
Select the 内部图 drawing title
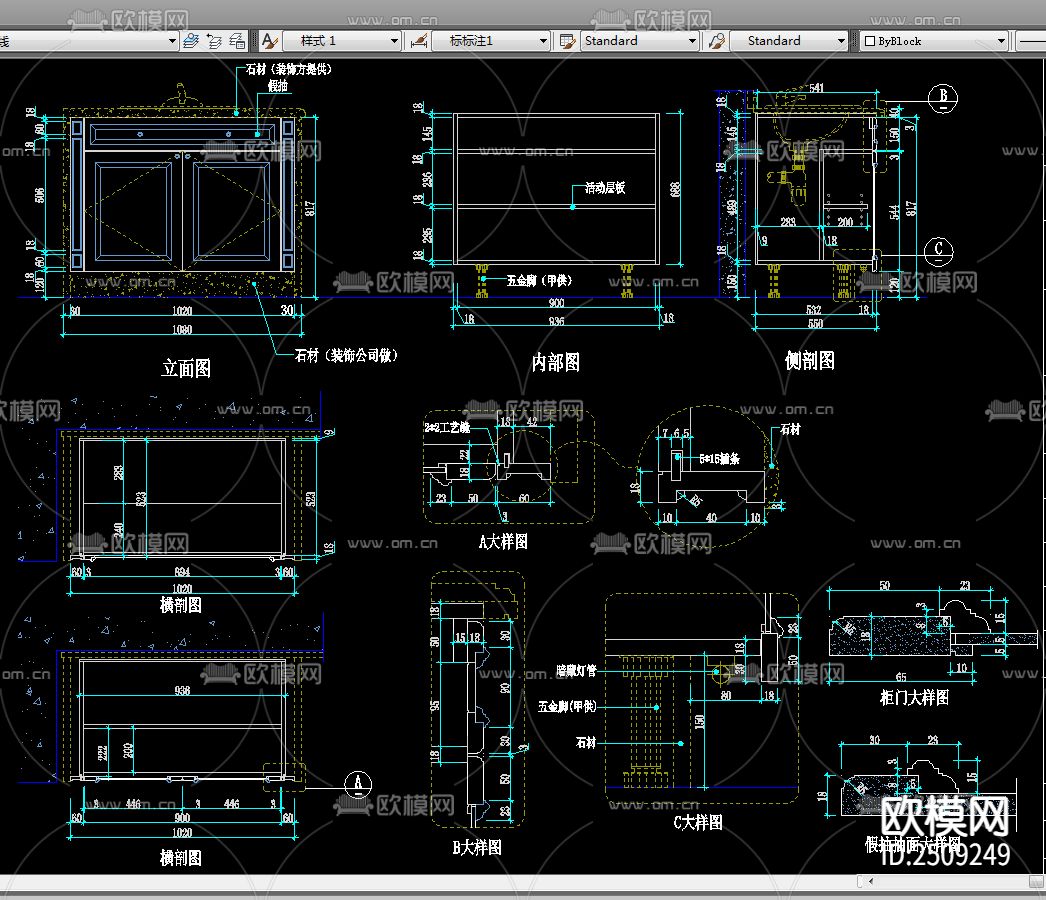click(x=555, y=362)
